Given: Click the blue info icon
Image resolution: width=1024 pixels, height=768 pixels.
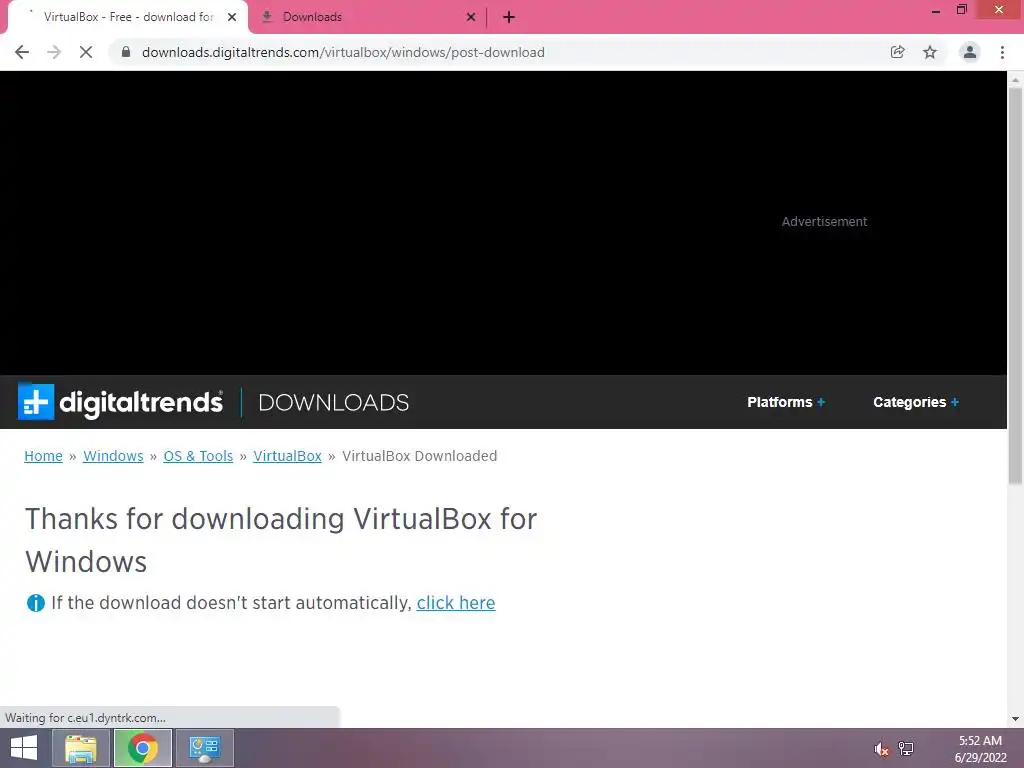Looking at the screenshot, I should tap(35, 603).
